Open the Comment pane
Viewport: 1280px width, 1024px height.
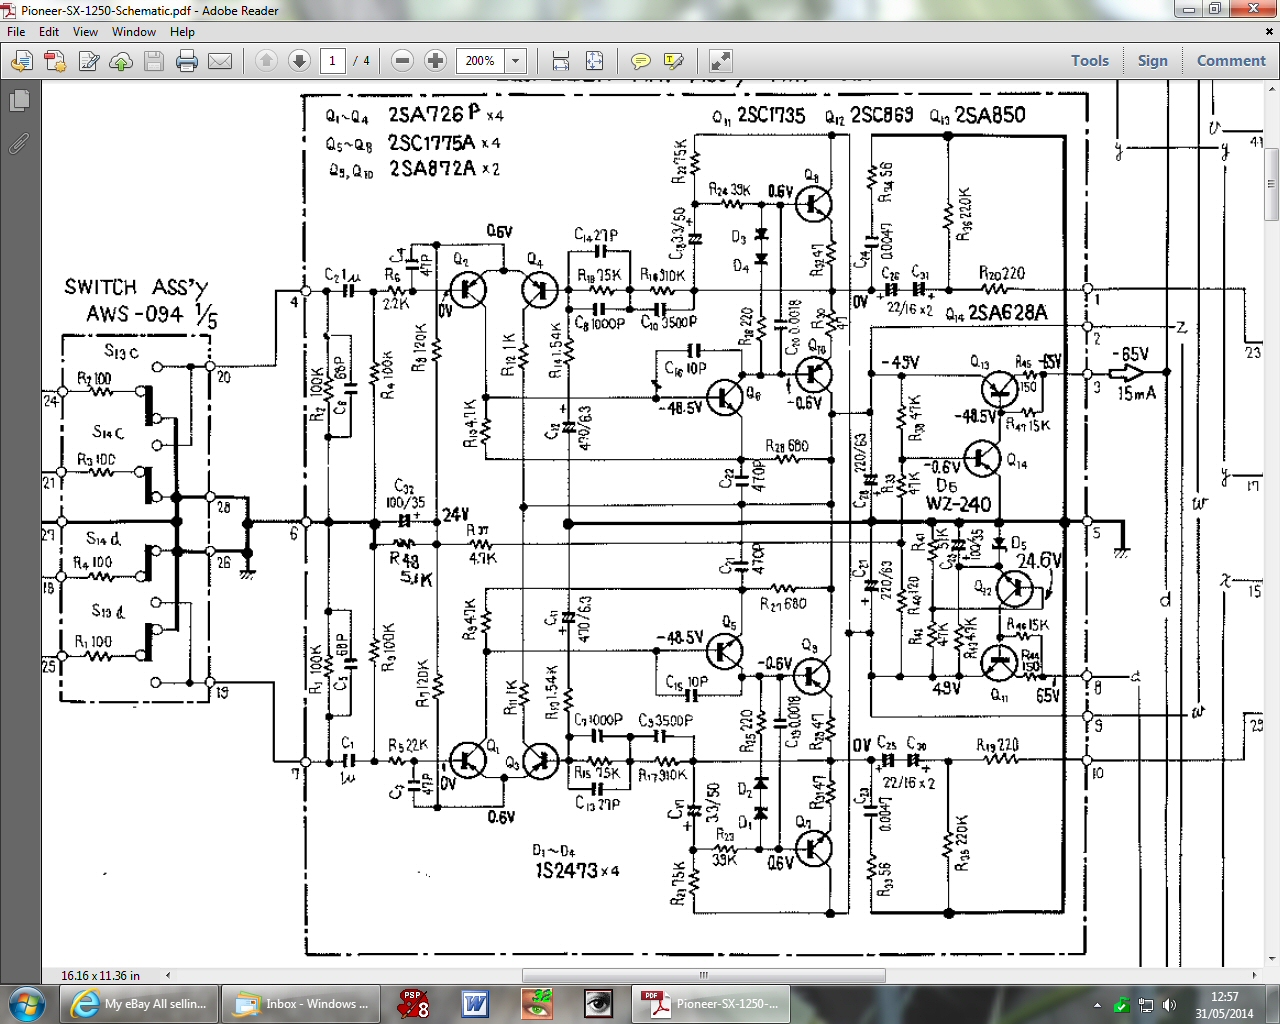tap(1231, 61)
